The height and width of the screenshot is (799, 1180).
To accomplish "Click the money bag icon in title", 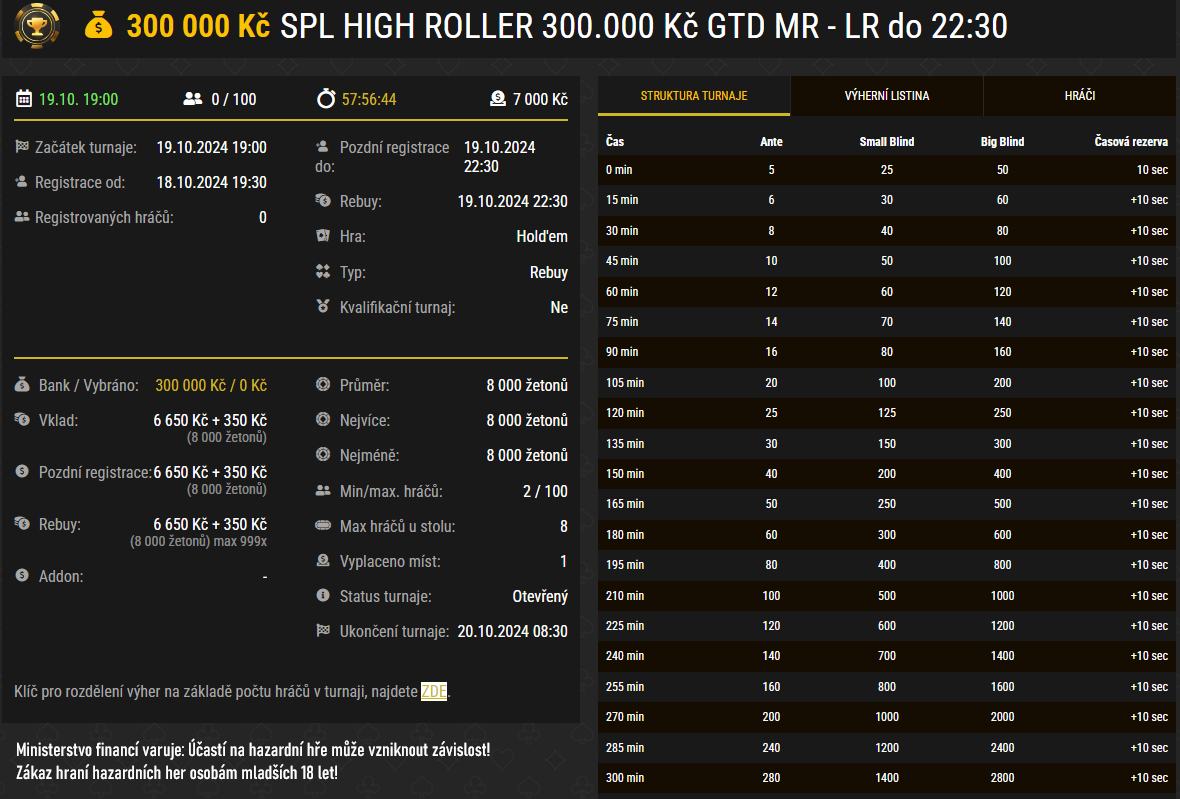I will 99,26.
